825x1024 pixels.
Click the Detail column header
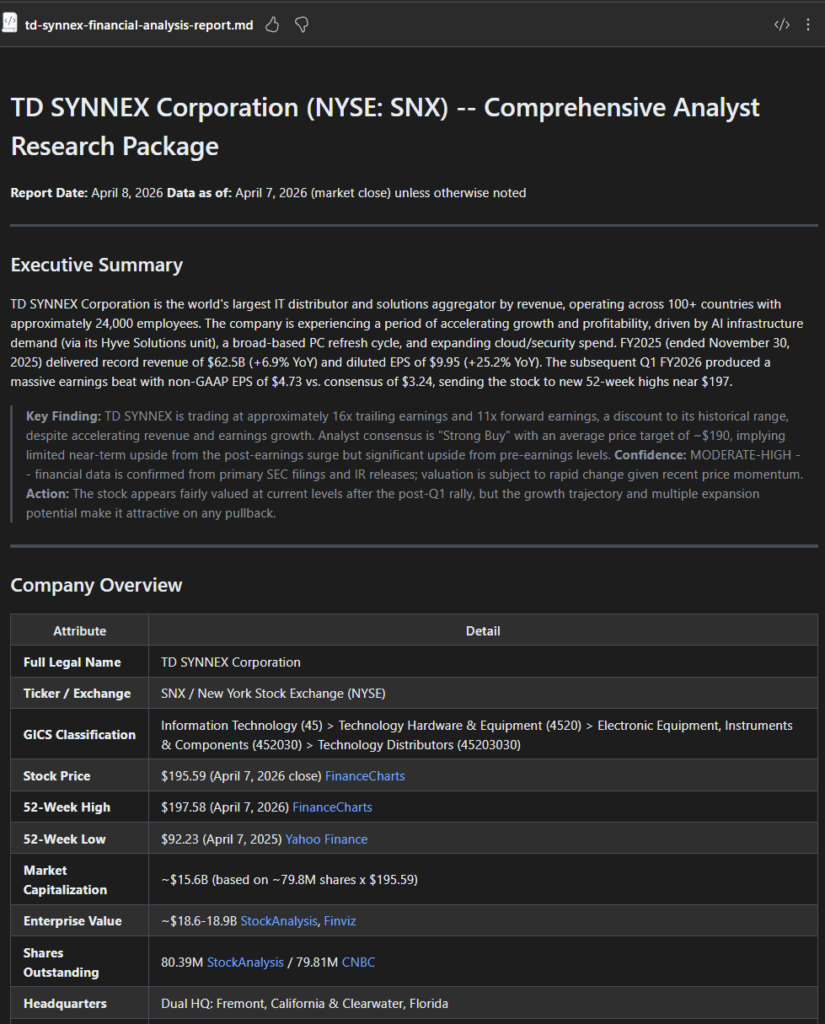click(x=483, y=631)
